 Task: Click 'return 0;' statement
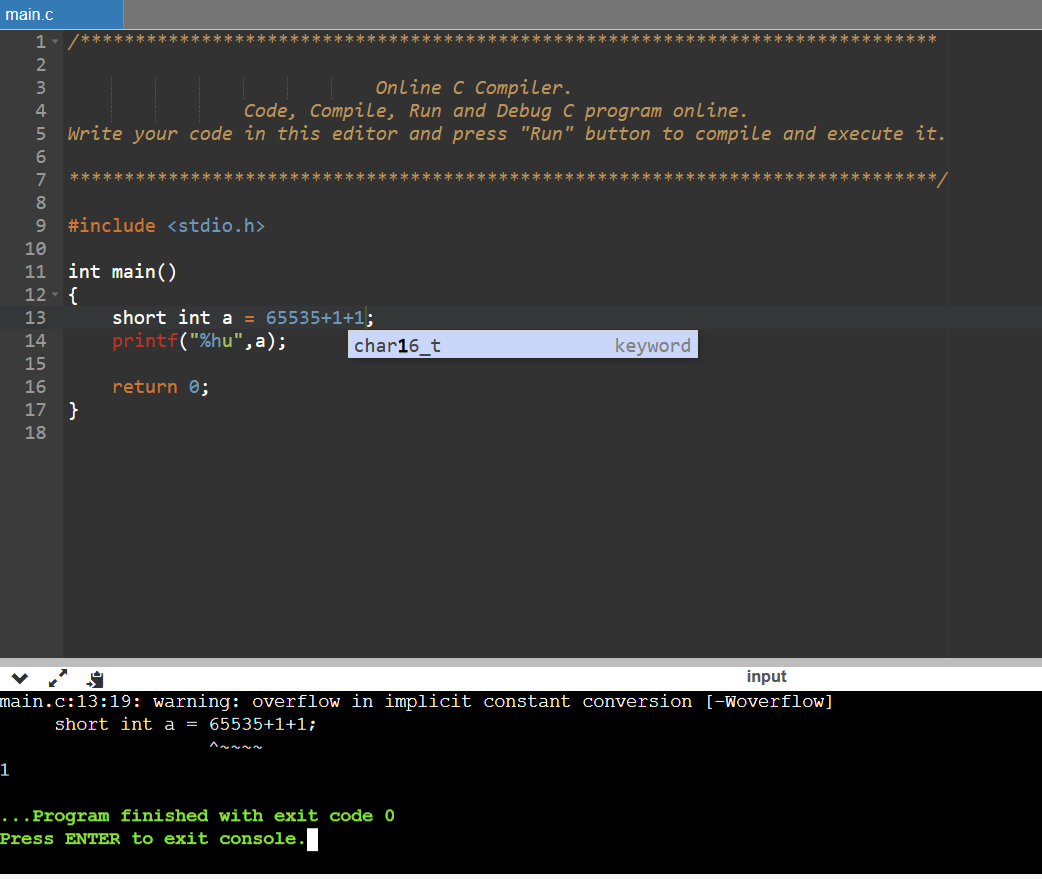pos(160,387)
